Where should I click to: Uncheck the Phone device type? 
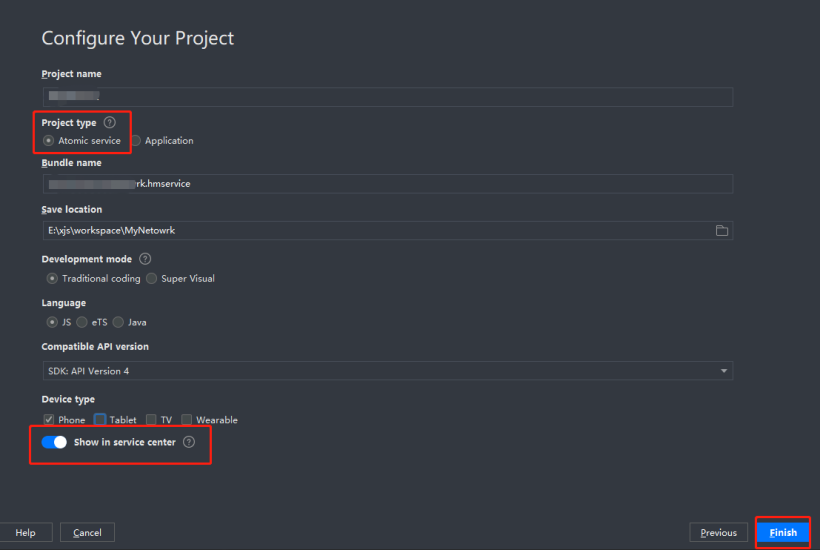click(x=48, y=420)
